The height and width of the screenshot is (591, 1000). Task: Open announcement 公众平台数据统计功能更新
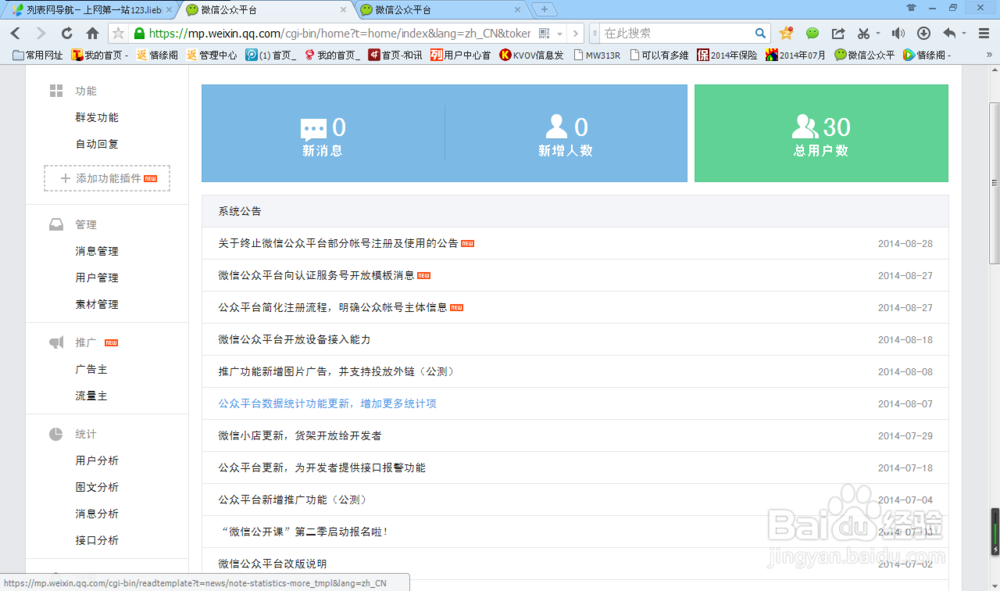[x=327, y=404]
